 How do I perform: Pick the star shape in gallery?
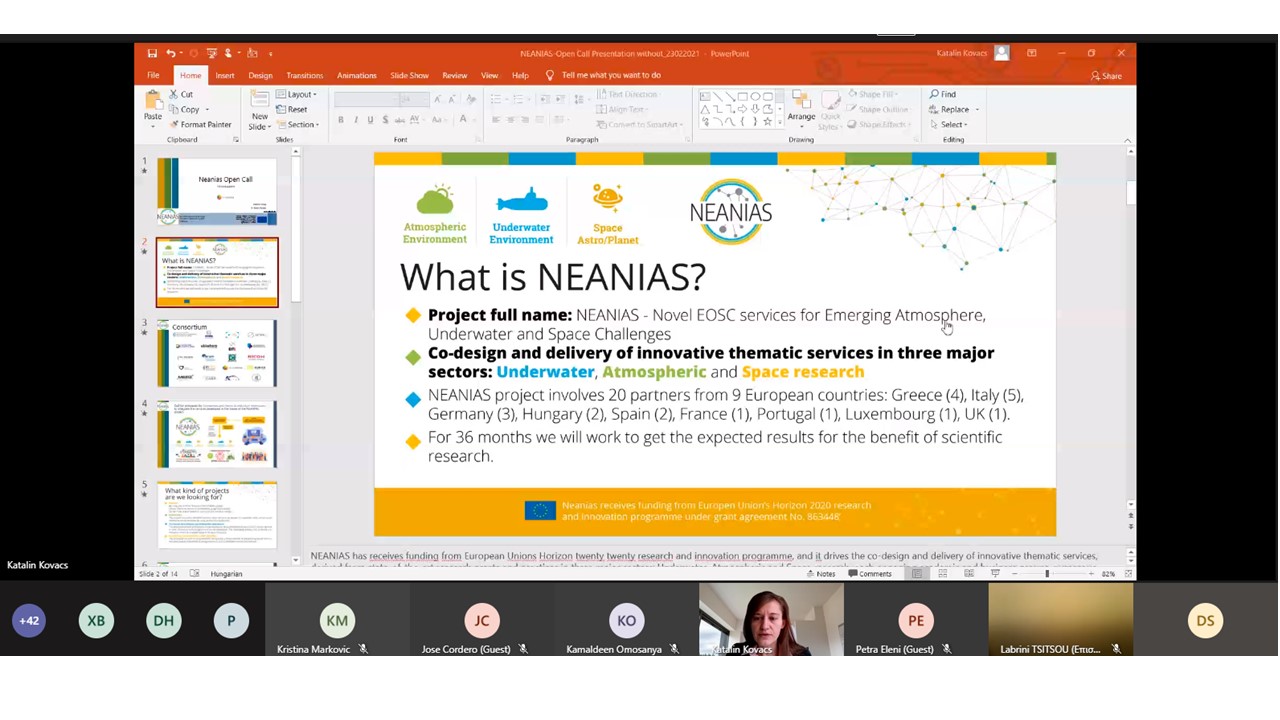point(768,121)
